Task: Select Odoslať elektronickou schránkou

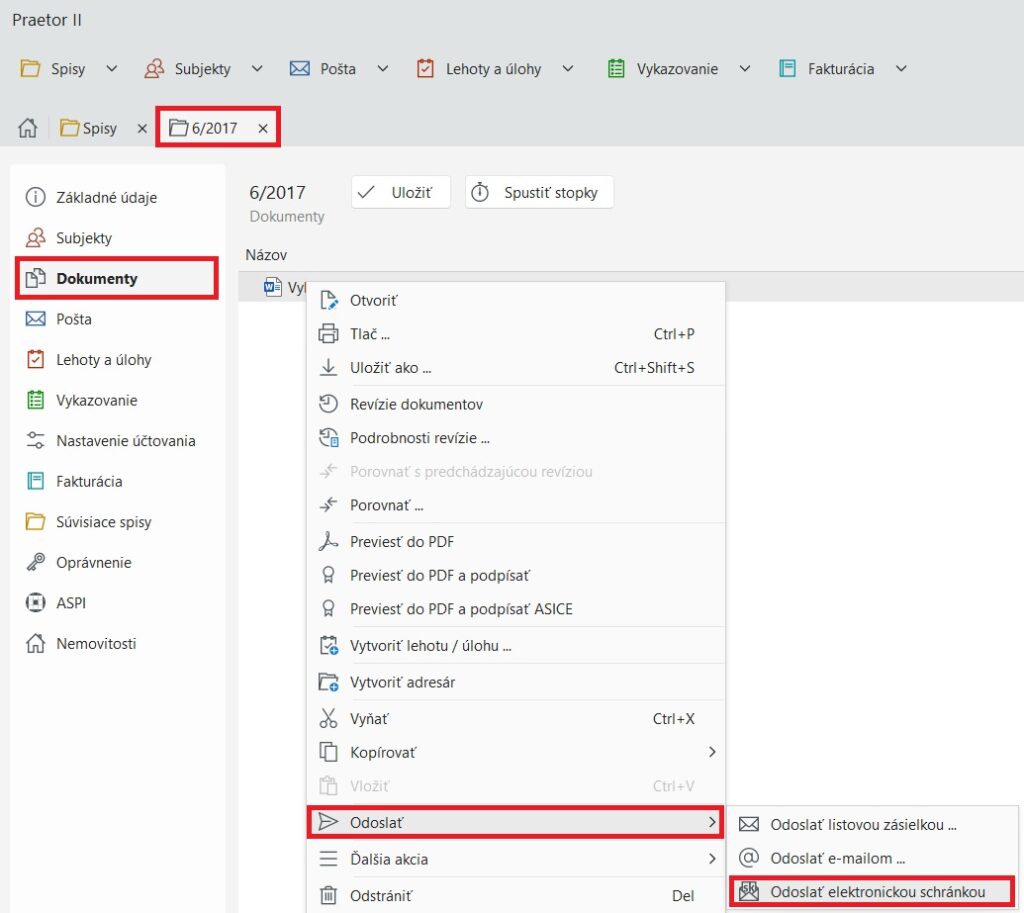Action: coord(877,891)
